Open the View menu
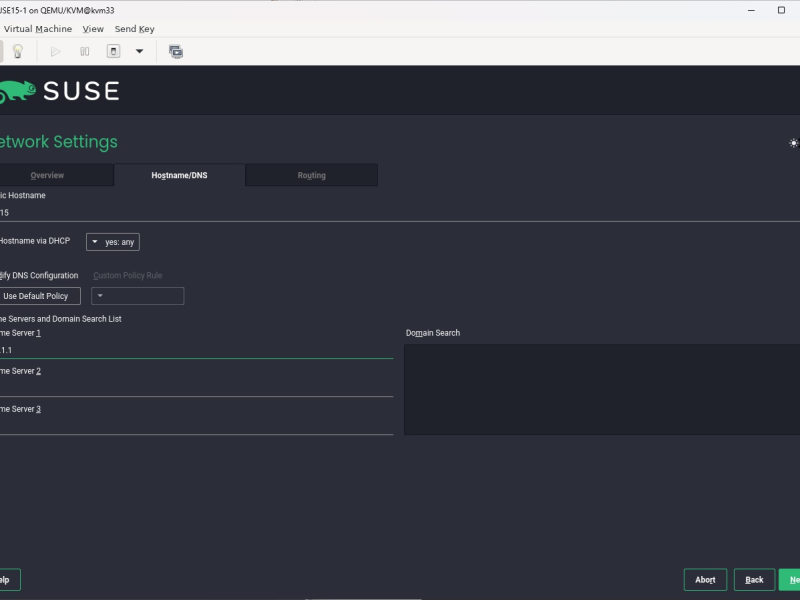 93,29
